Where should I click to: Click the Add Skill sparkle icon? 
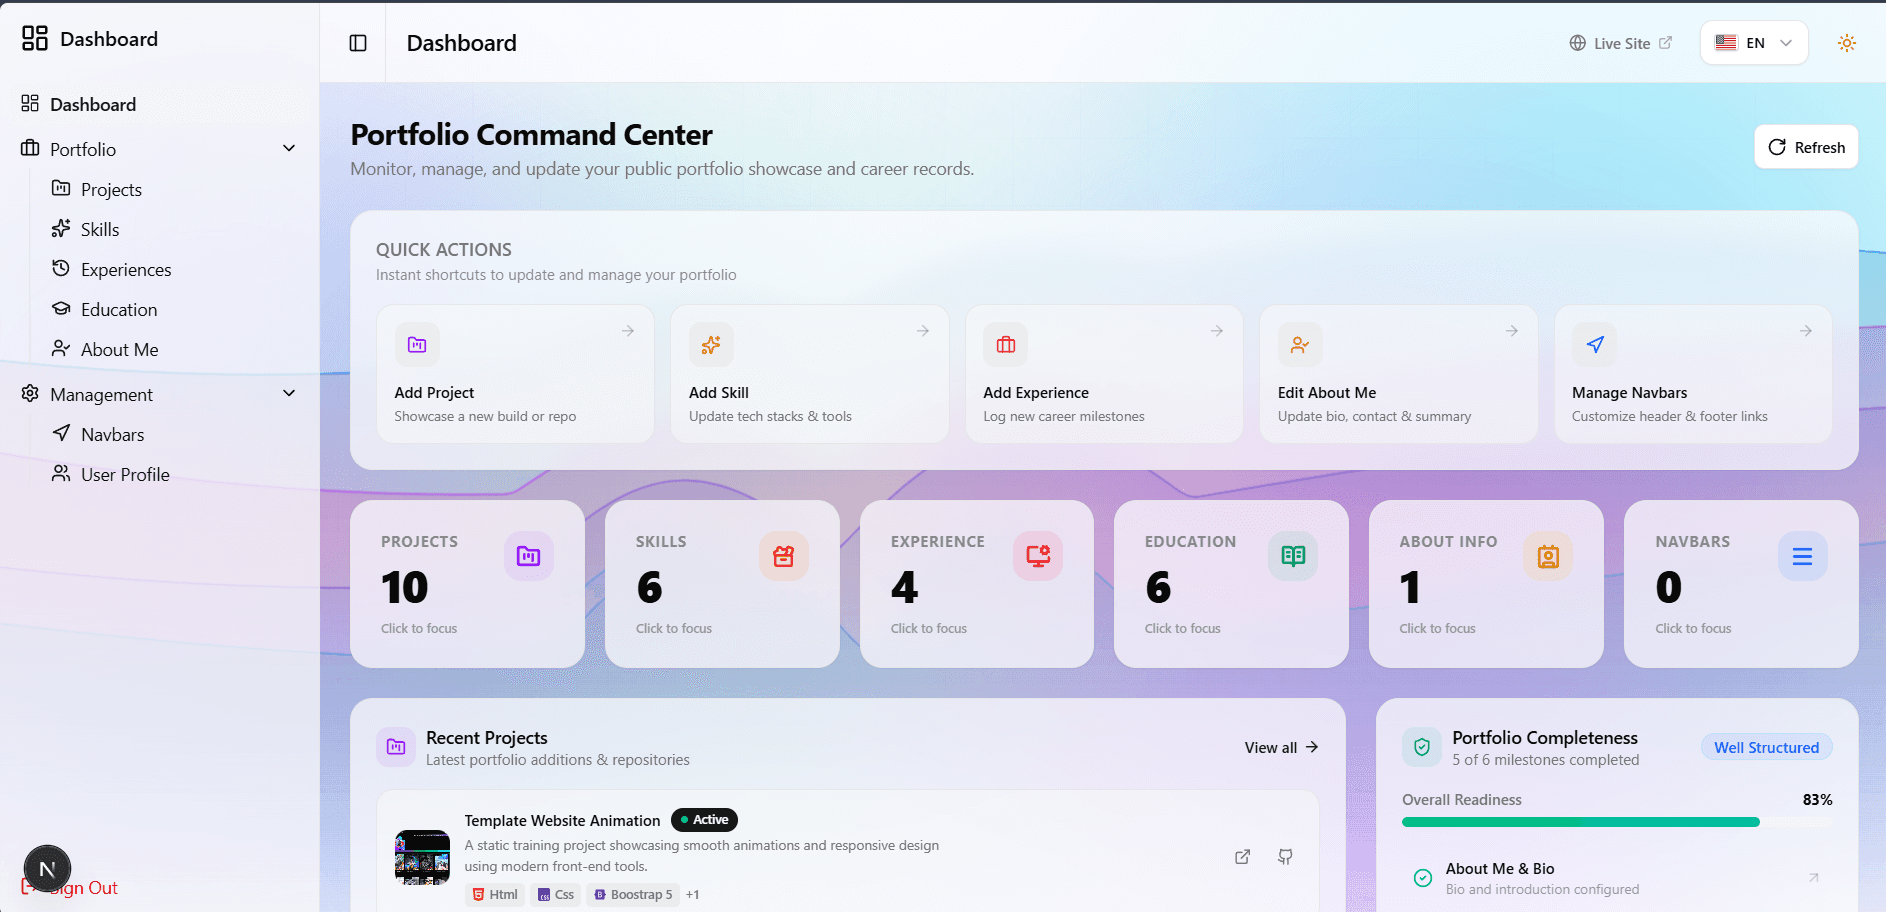(x=711, y=345)
